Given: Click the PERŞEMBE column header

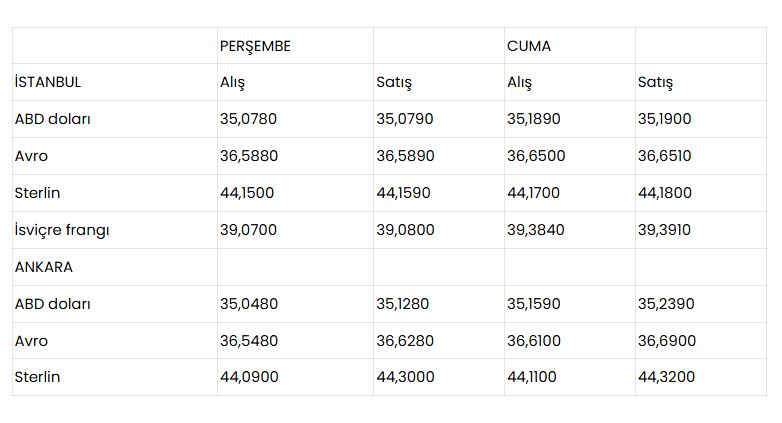Looking at the screenshot, I should pos(255,46).
